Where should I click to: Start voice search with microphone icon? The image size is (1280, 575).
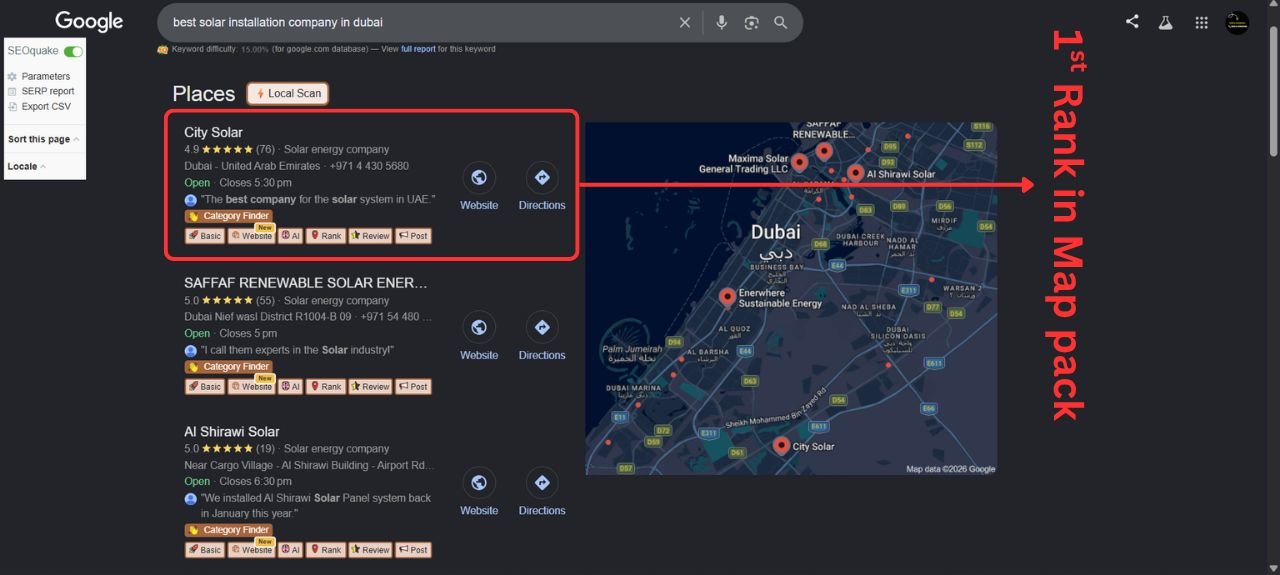click(x=721, y=22)
